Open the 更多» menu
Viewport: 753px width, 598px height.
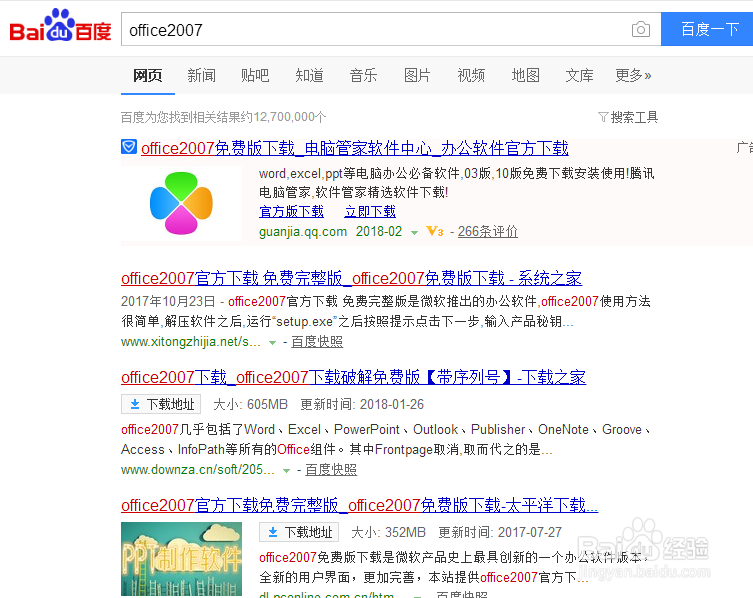[x=633, y=75]
